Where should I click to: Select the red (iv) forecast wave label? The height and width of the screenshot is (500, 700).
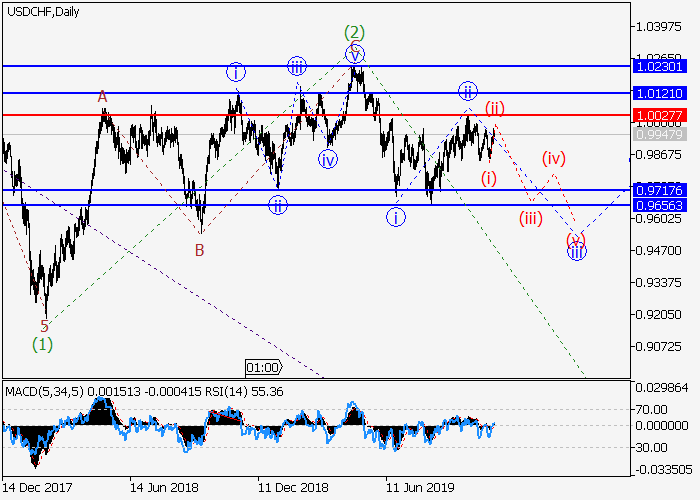(x=554, y=158)
